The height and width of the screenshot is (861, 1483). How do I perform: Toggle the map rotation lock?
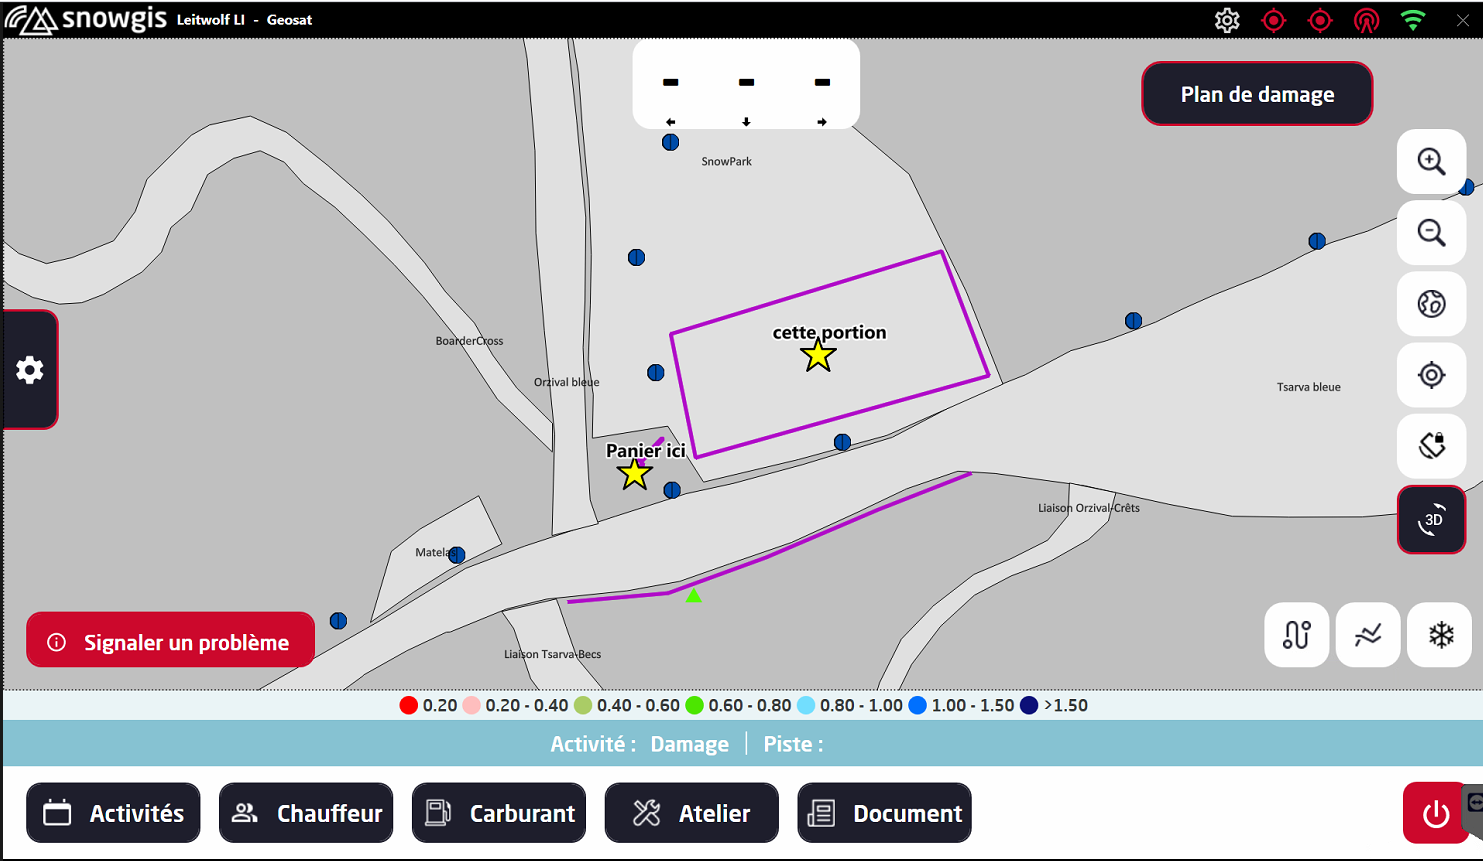coord(1431,445)
